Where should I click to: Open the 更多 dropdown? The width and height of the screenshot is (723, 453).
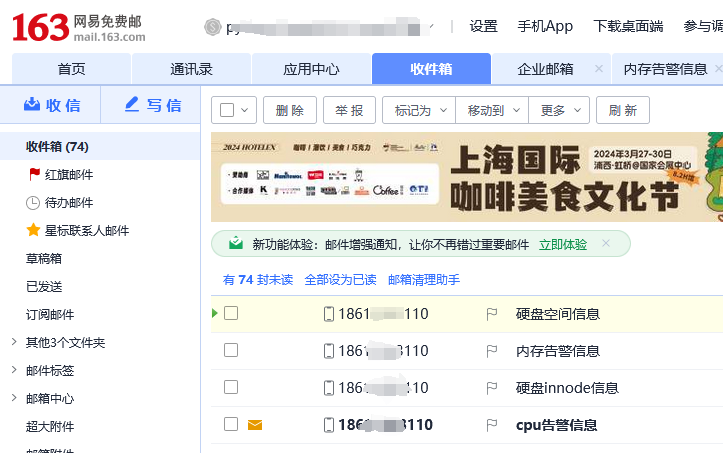[559, 110]
